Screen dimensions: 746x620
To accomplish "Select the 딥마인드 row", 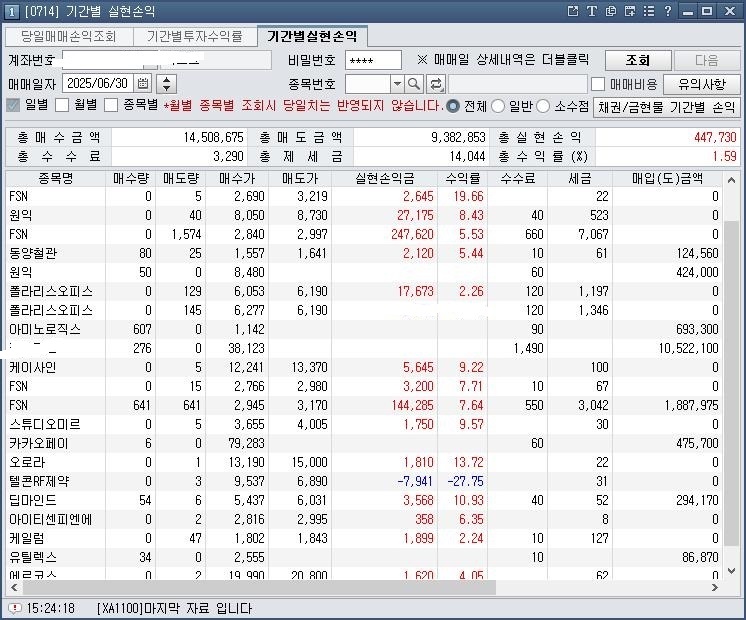I will tap(364, 501).
